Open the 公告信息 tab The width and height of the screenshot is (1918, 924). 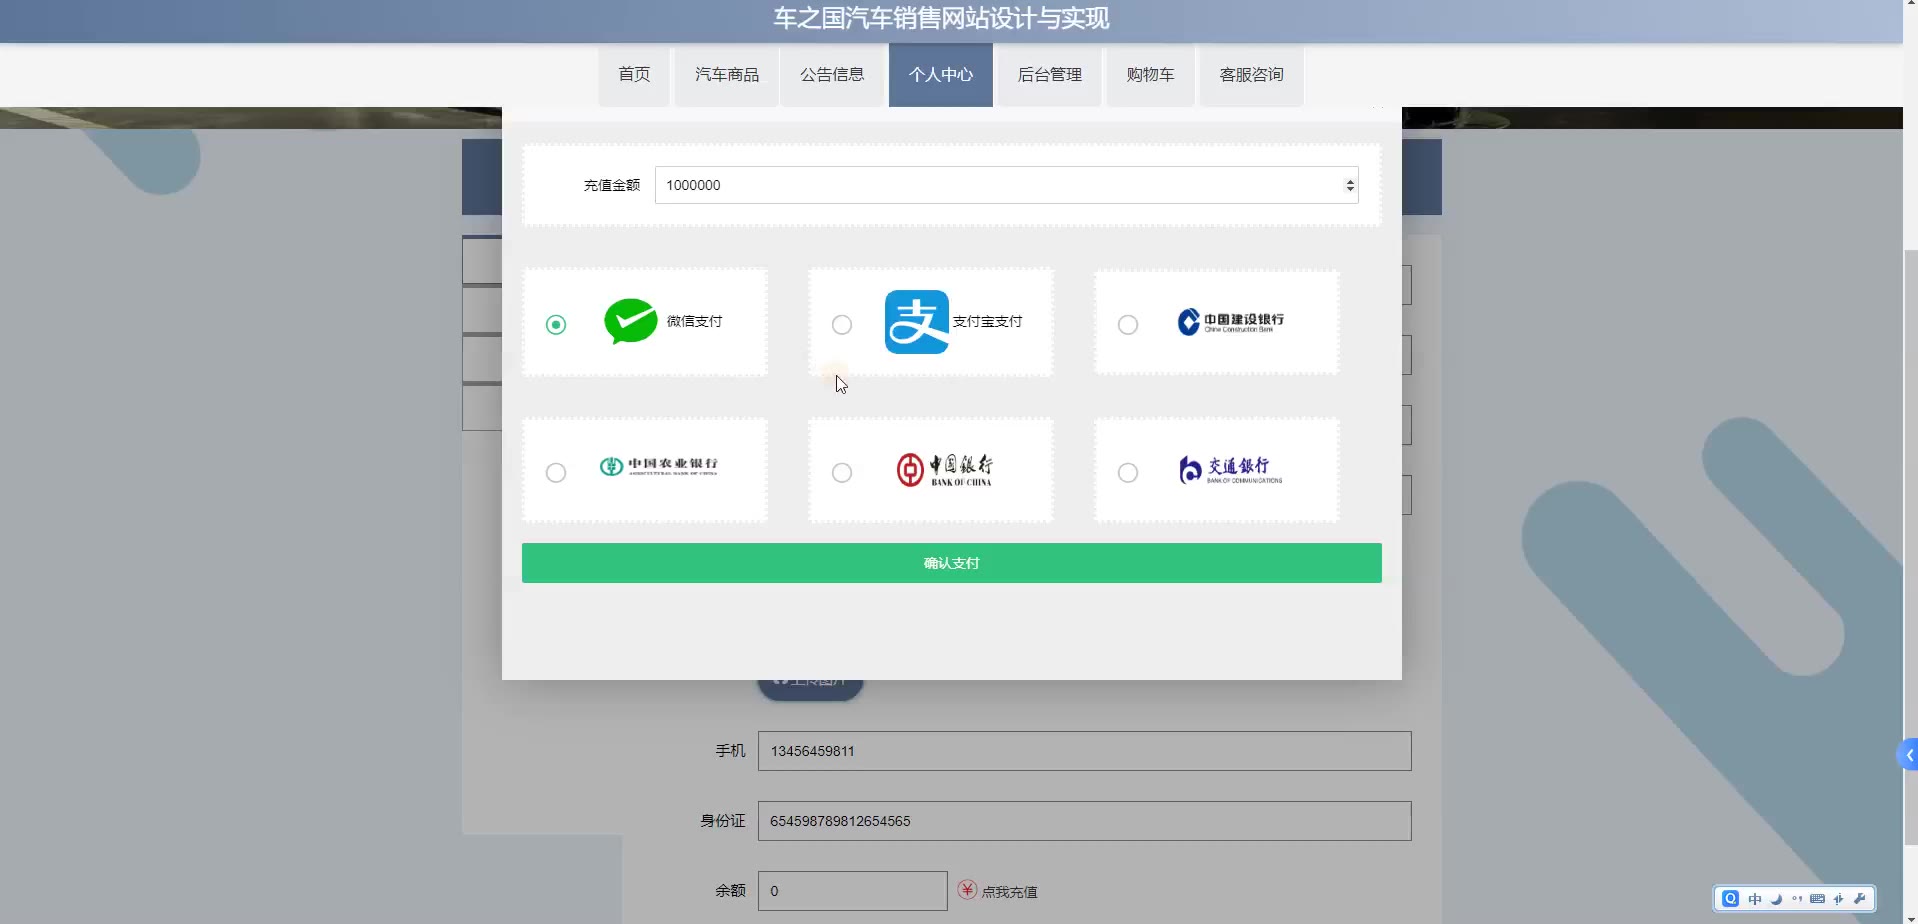[x=832, y=75]
